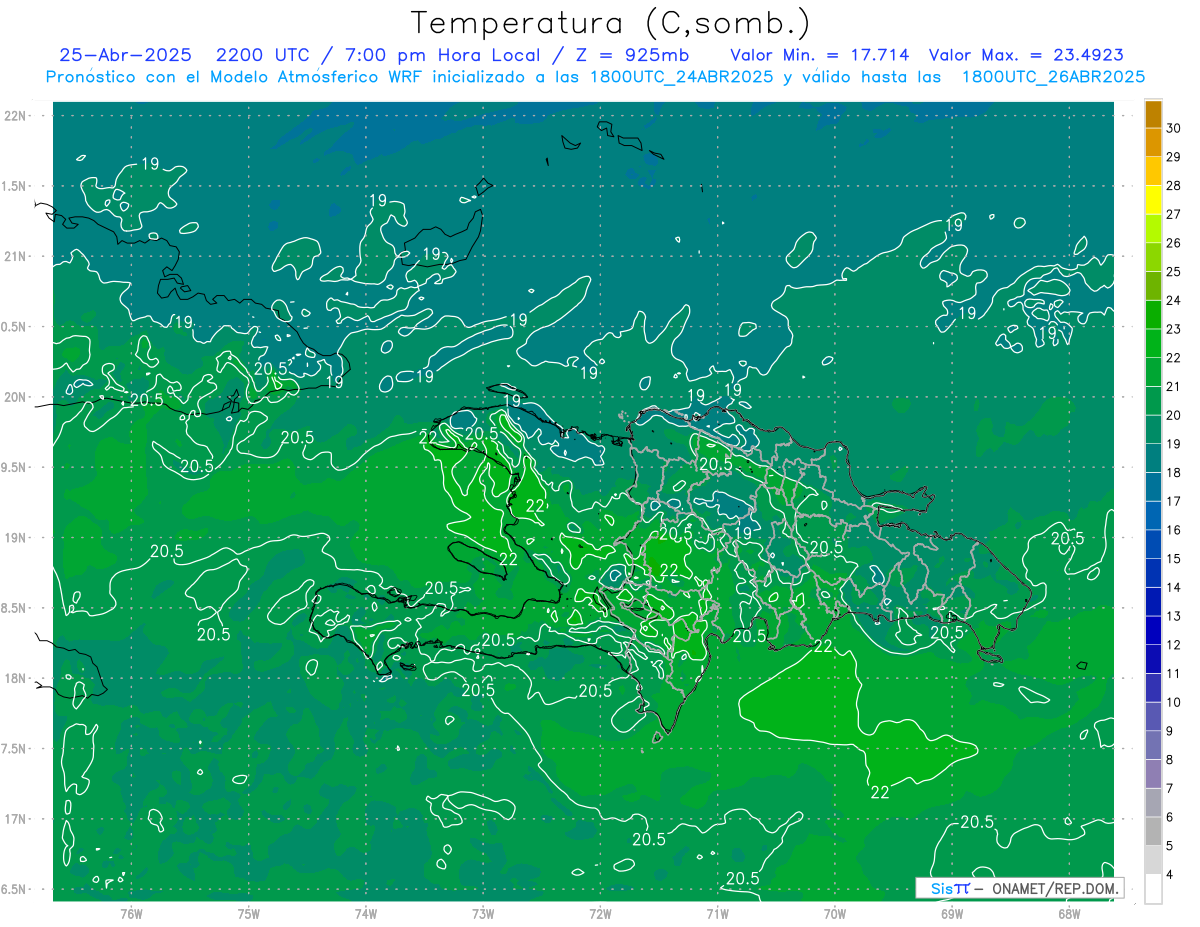Screen dimensions: 1200x927
Task: Select 1800UTC_24ABR2025 initialization time
Action: tap(681, 77)
